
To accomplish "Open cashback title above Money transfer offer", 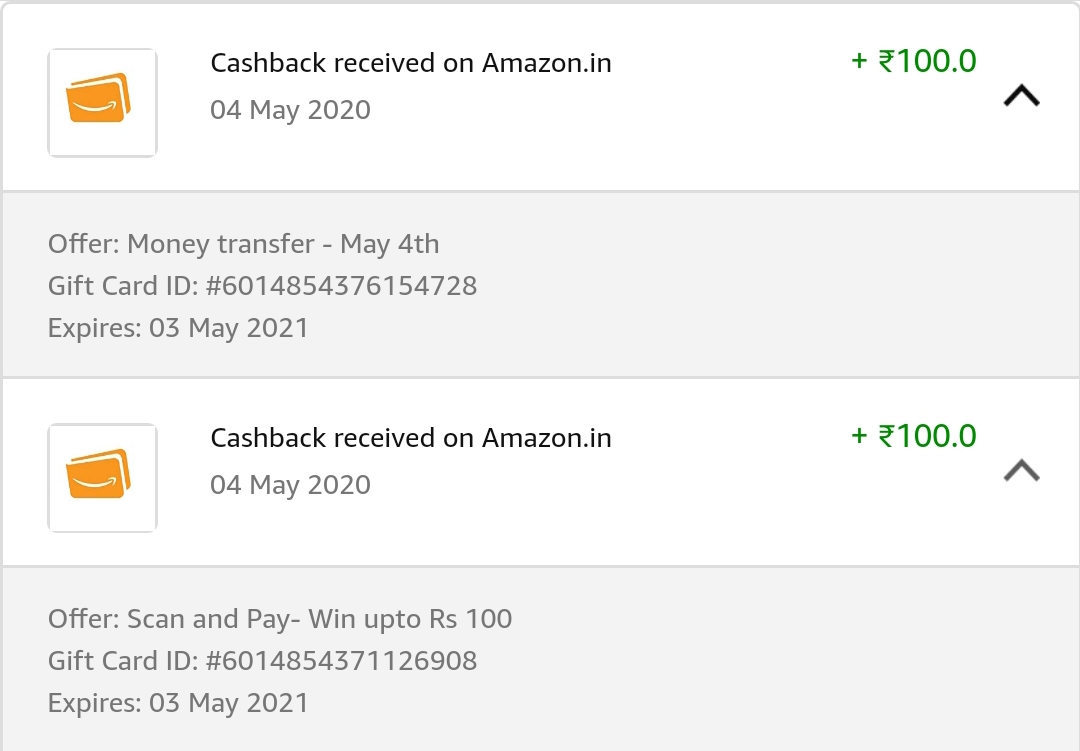I will (x=410, y=63).
